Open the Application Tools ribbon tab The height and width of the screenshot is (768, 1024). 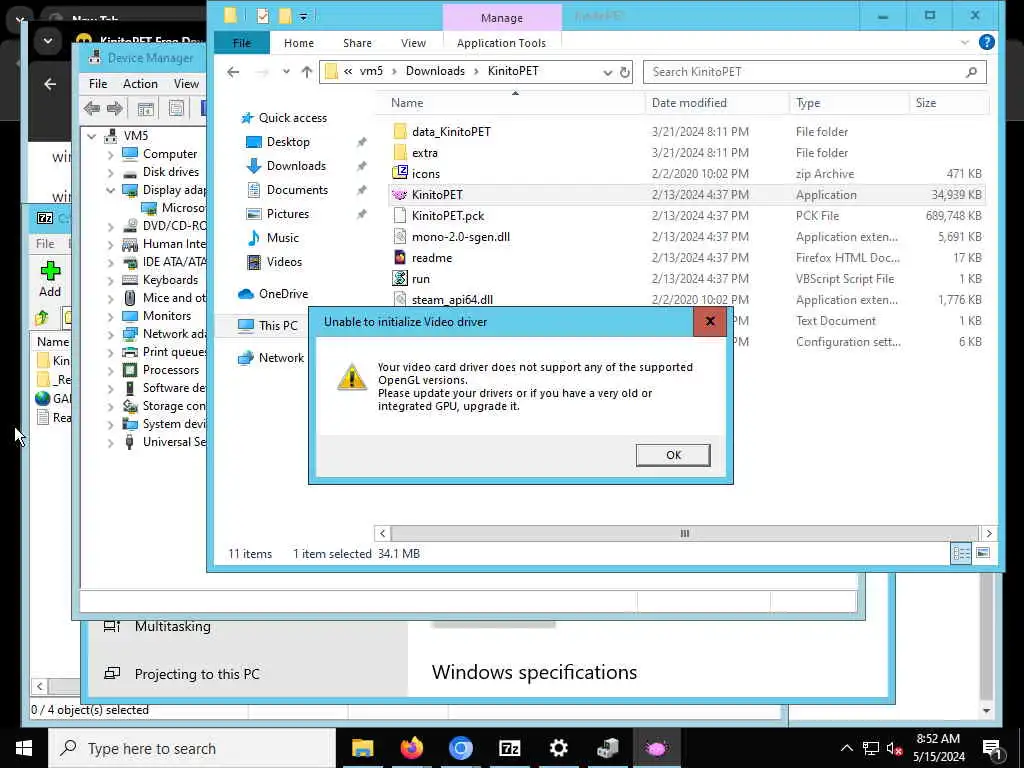501,43
